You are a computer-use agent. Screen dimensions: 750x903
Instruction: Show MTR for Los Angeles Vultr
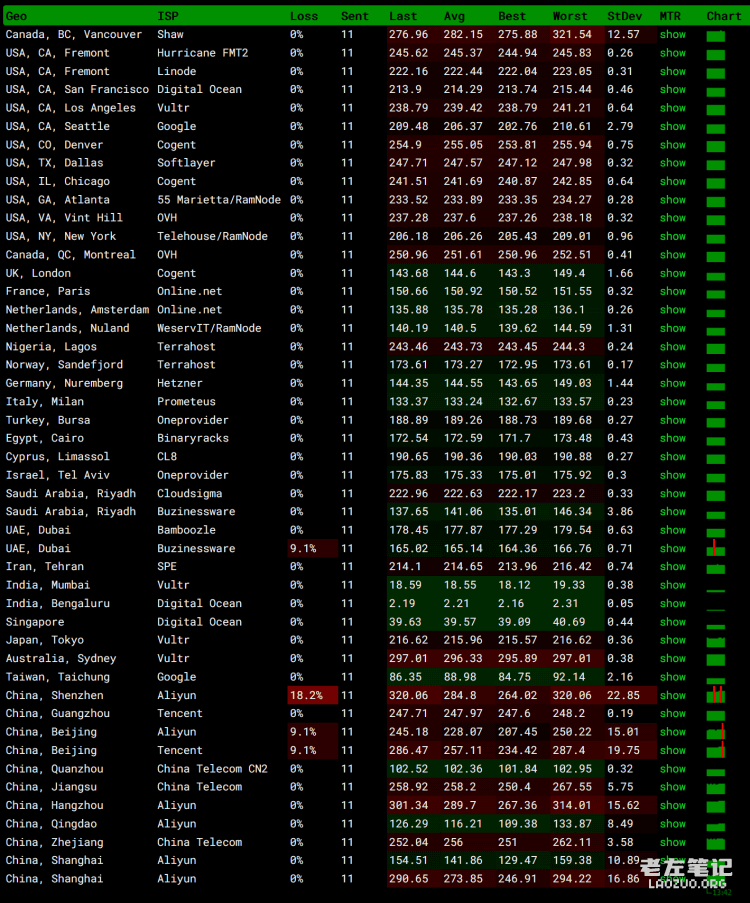point(673,108)
